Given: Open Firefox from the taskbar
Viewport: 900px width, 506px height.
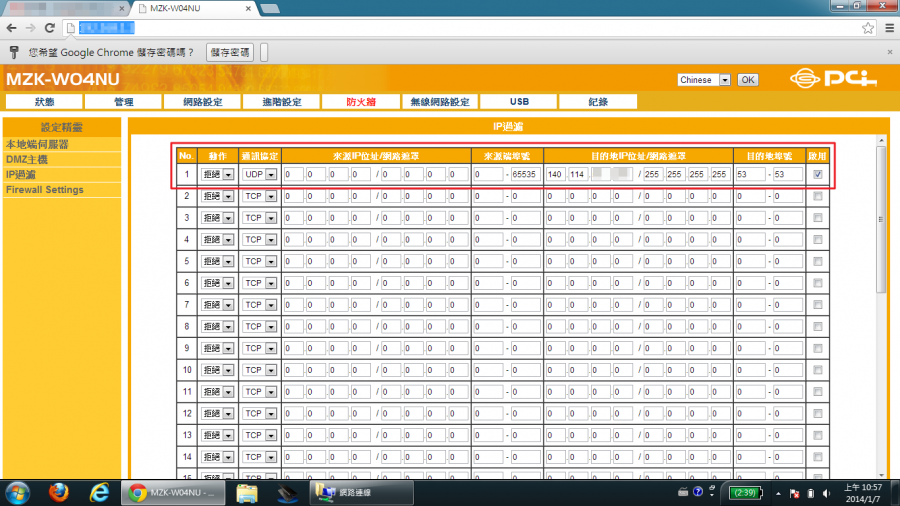Looking at the screenshot, I should (60, 492).
